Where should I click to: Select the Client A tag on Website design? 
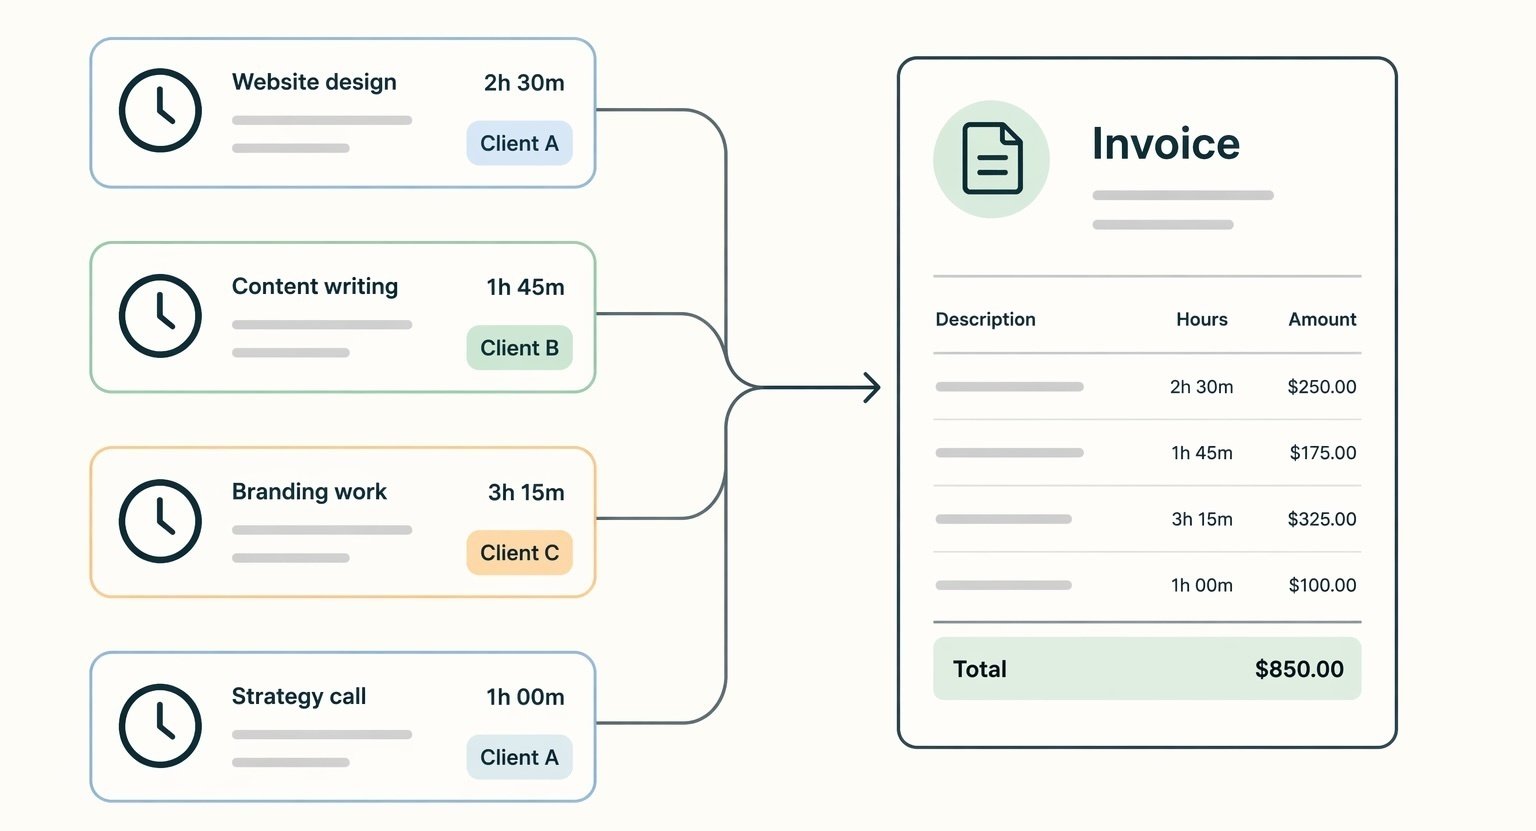tap(519, 143)
